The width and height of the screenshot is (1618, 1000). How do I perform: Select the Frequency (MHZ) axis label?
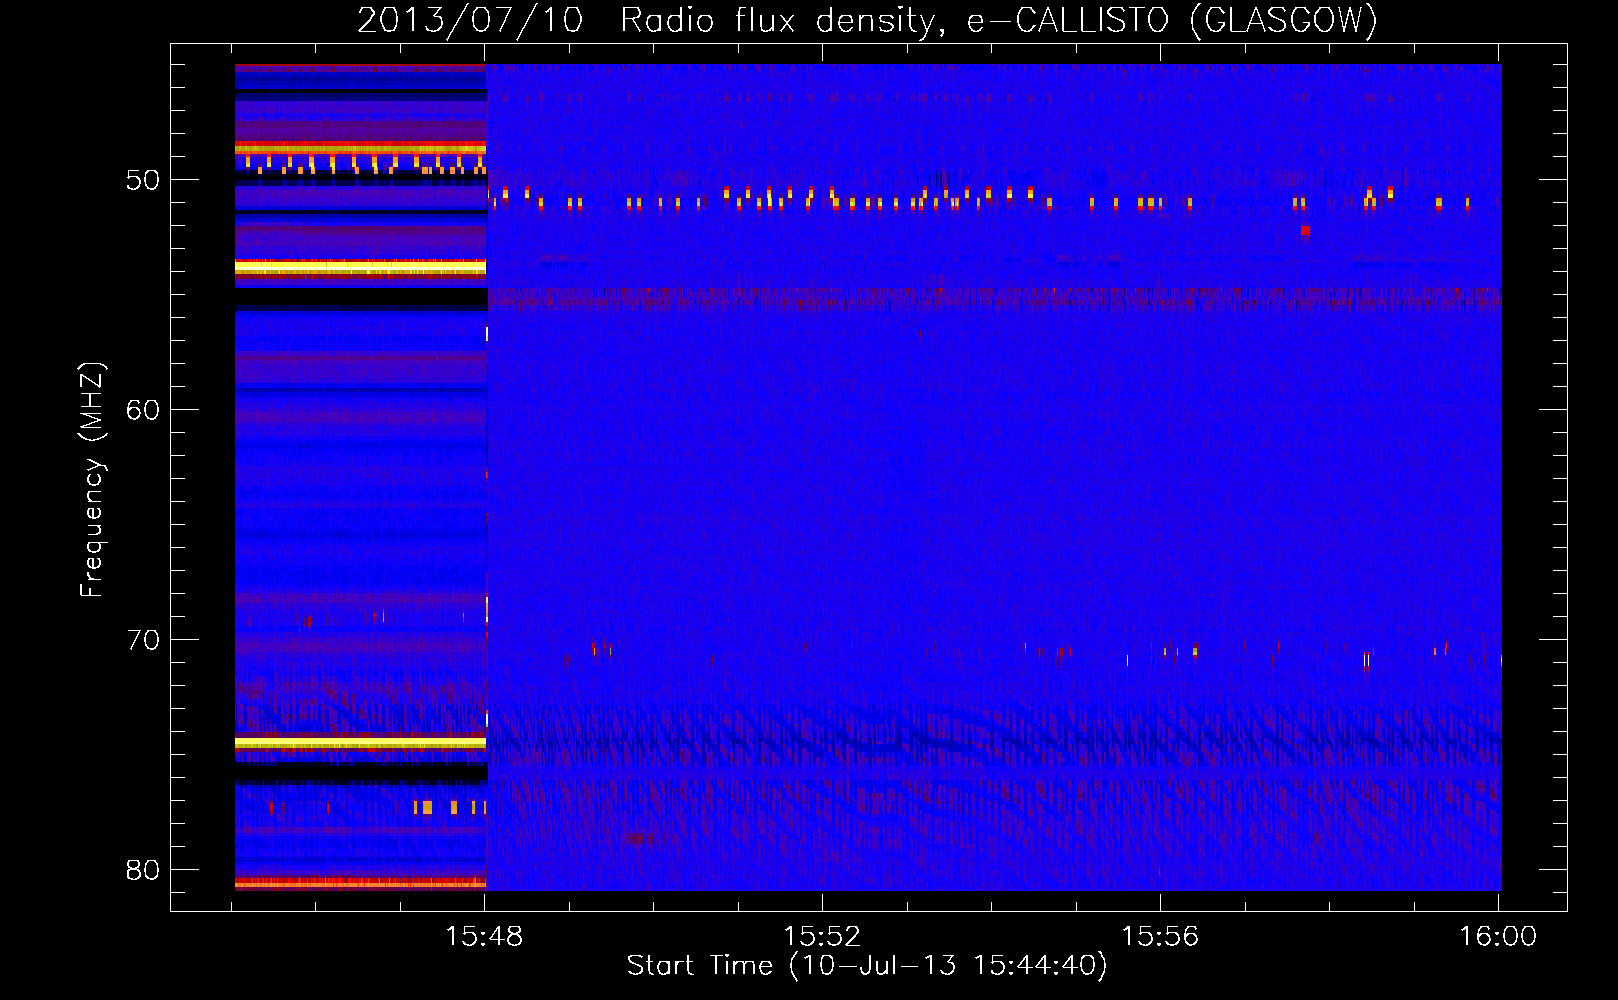[92, 480]
